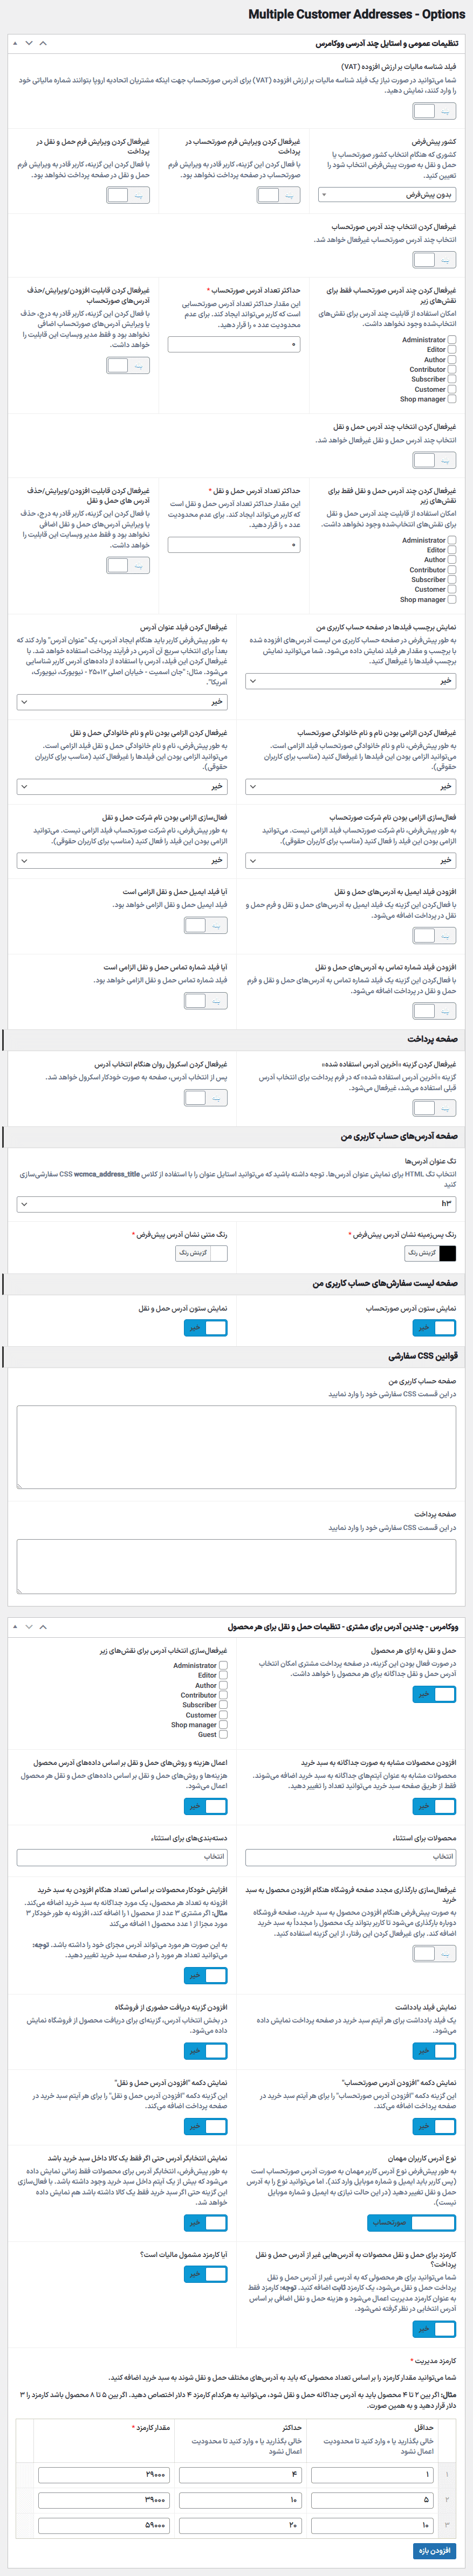Toggle the VAT identification field switch

(434, 112)
